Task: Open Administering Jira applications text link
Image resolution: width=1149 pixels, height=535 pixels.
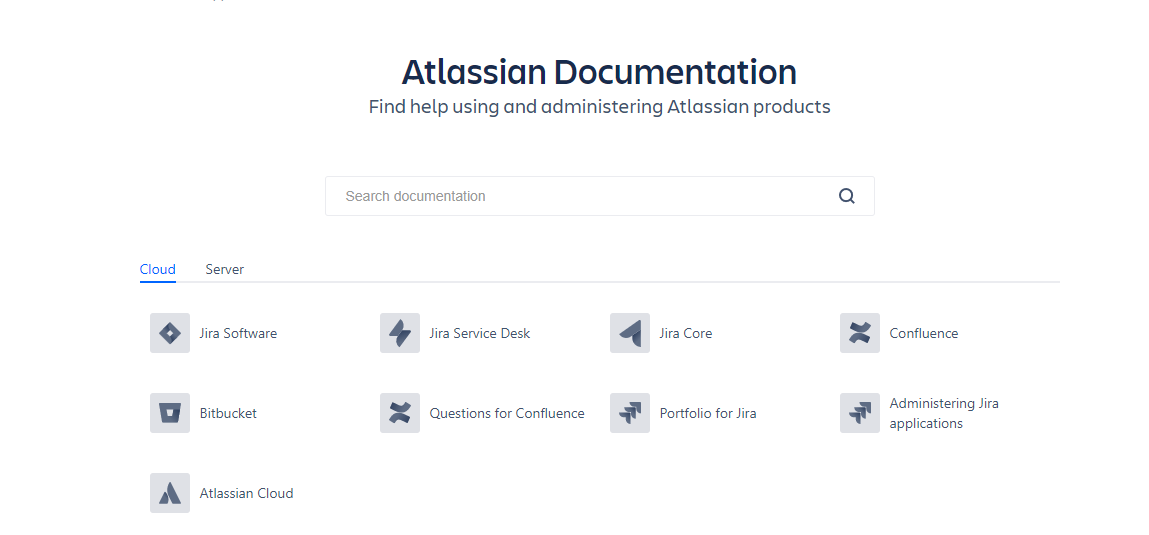Action: pyautogui.click(x=944, y=413)
